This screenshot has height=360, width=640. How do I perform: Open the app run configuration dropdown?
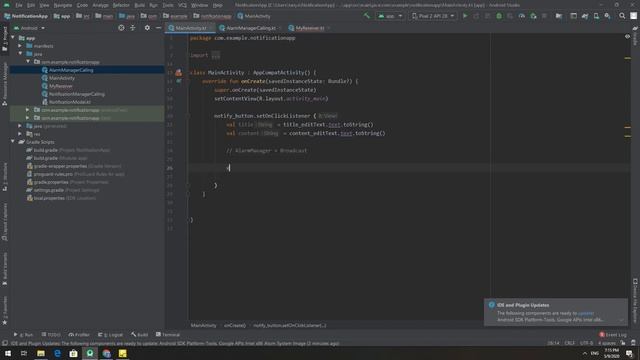(x=390, y=16)
